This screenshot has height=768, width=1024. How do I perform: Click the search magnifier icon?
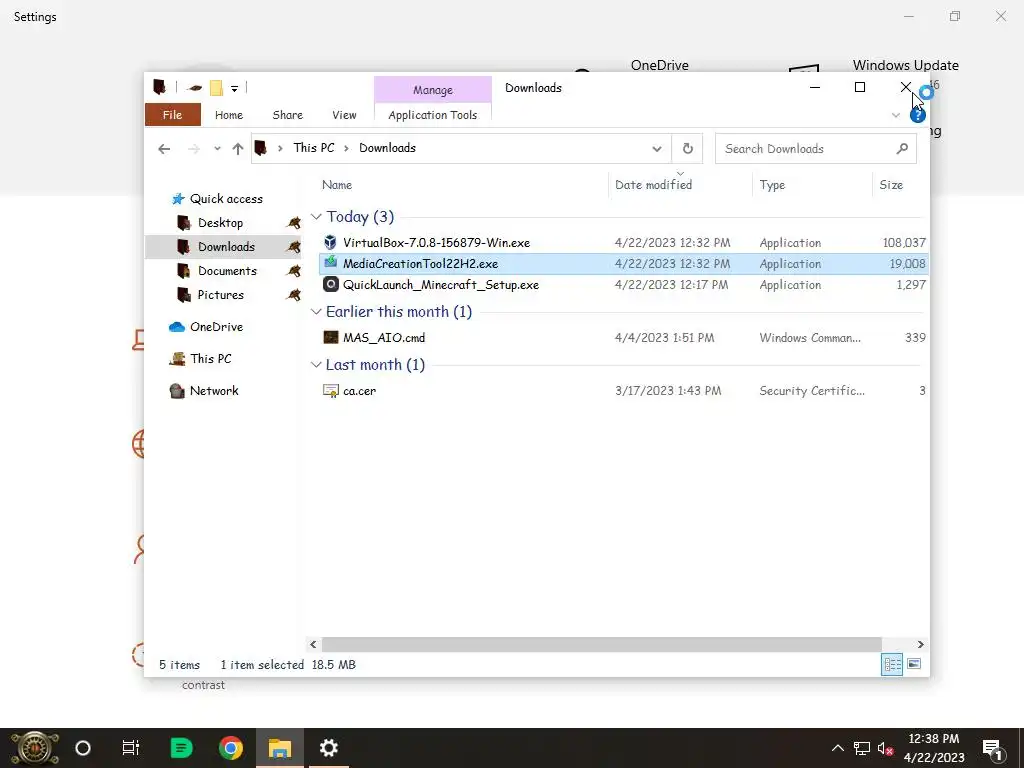point(902,148)
